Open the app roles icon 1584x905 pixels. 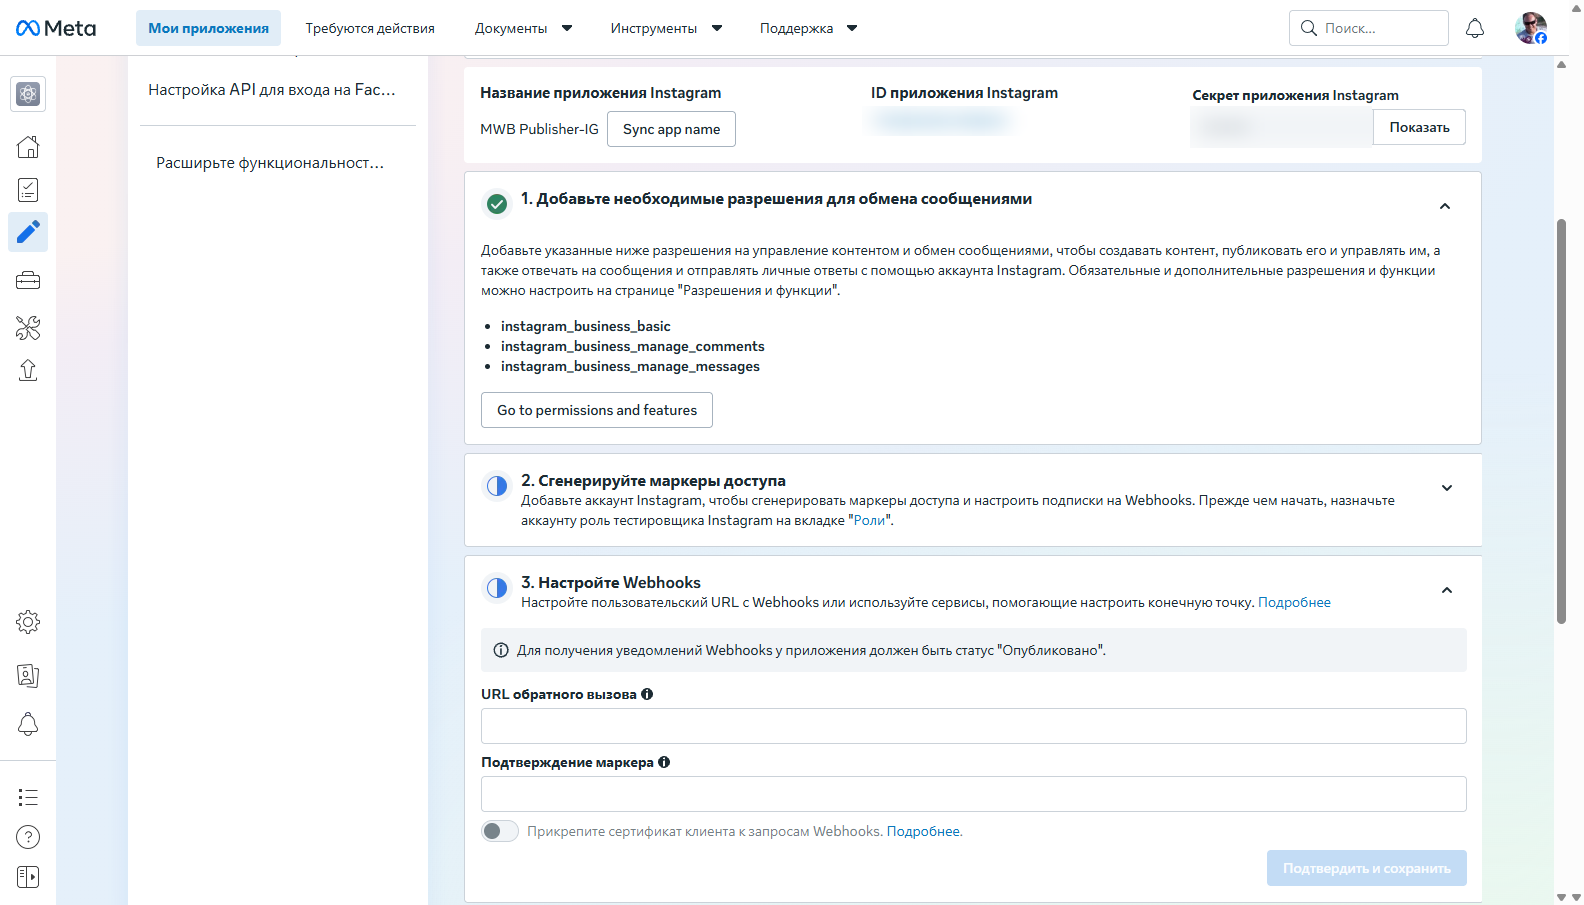pos(28,676)
